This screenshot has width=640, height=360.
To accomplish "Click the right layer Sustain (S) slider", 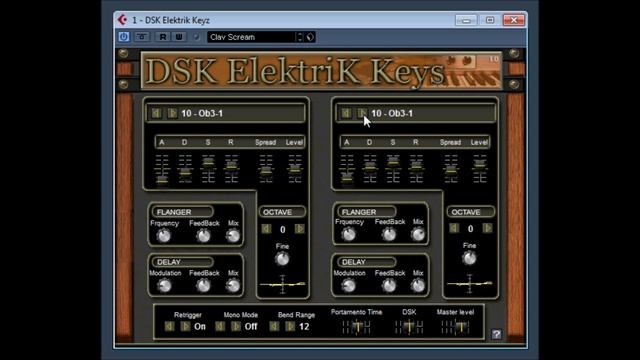I will (393, 169).
